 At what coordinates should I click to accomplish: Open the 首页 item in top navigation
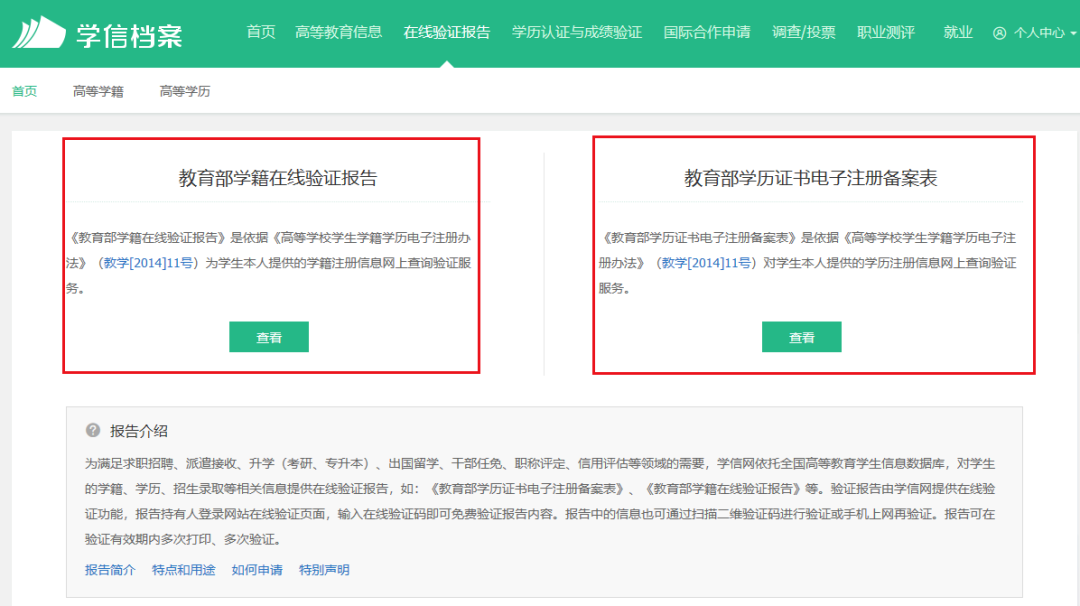pyautogui.click(x=261, y=32)
